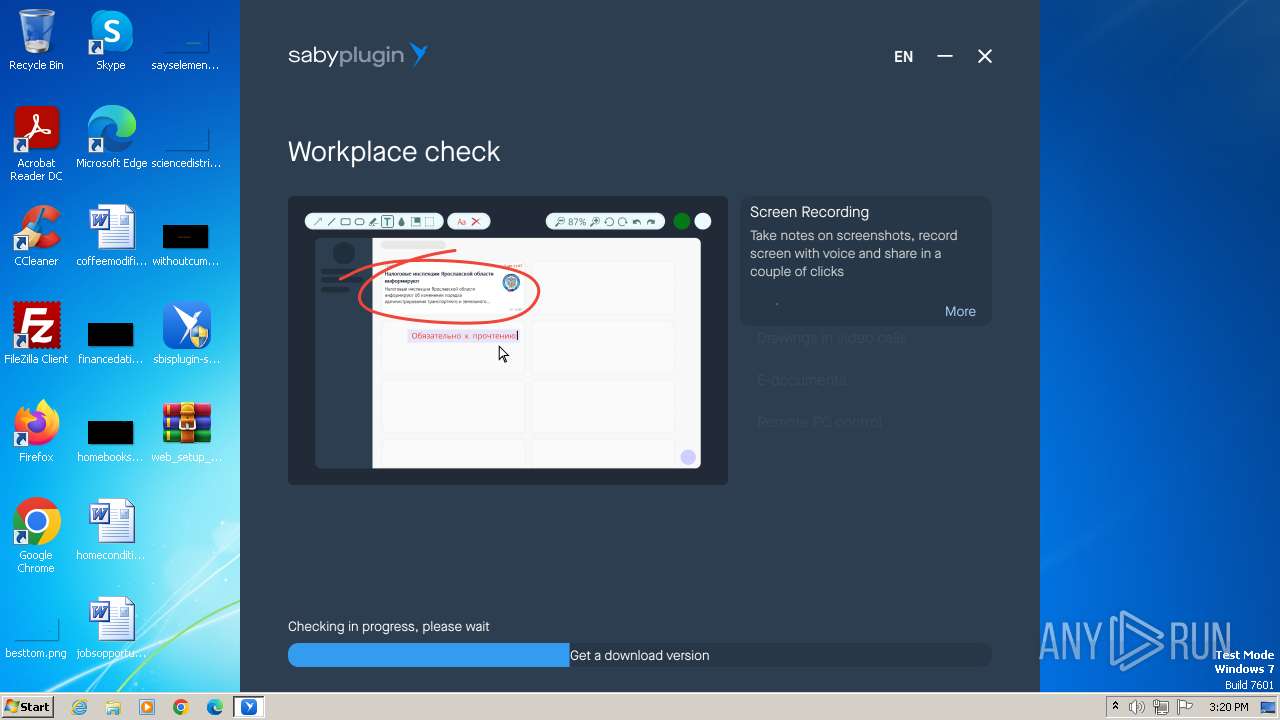Click the sabyplugin logo
1280x720 pixels.
[x=358, y=56]
